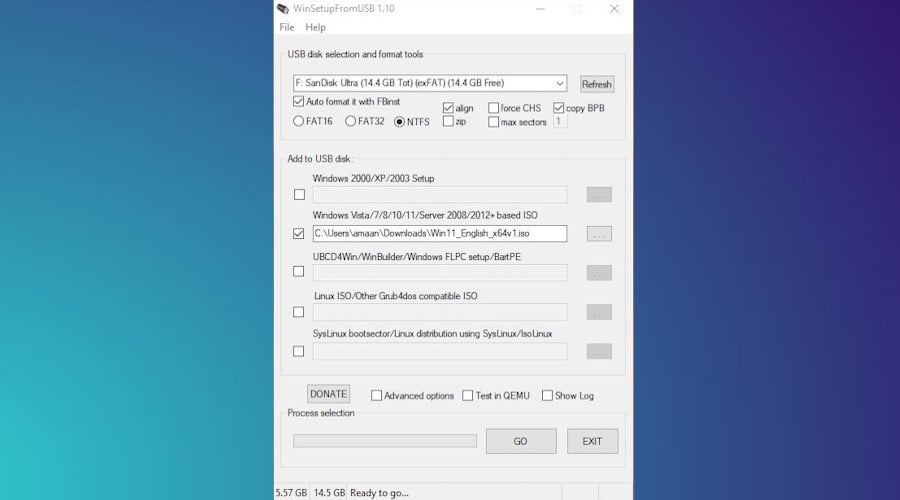Screen dimensions: 900x500
Task: Click the Process selection progress bar
Action: [385, 441]
